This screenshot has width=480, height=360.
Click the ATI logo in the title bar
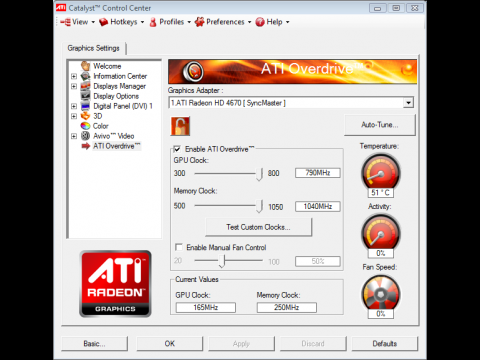[61, 7]
